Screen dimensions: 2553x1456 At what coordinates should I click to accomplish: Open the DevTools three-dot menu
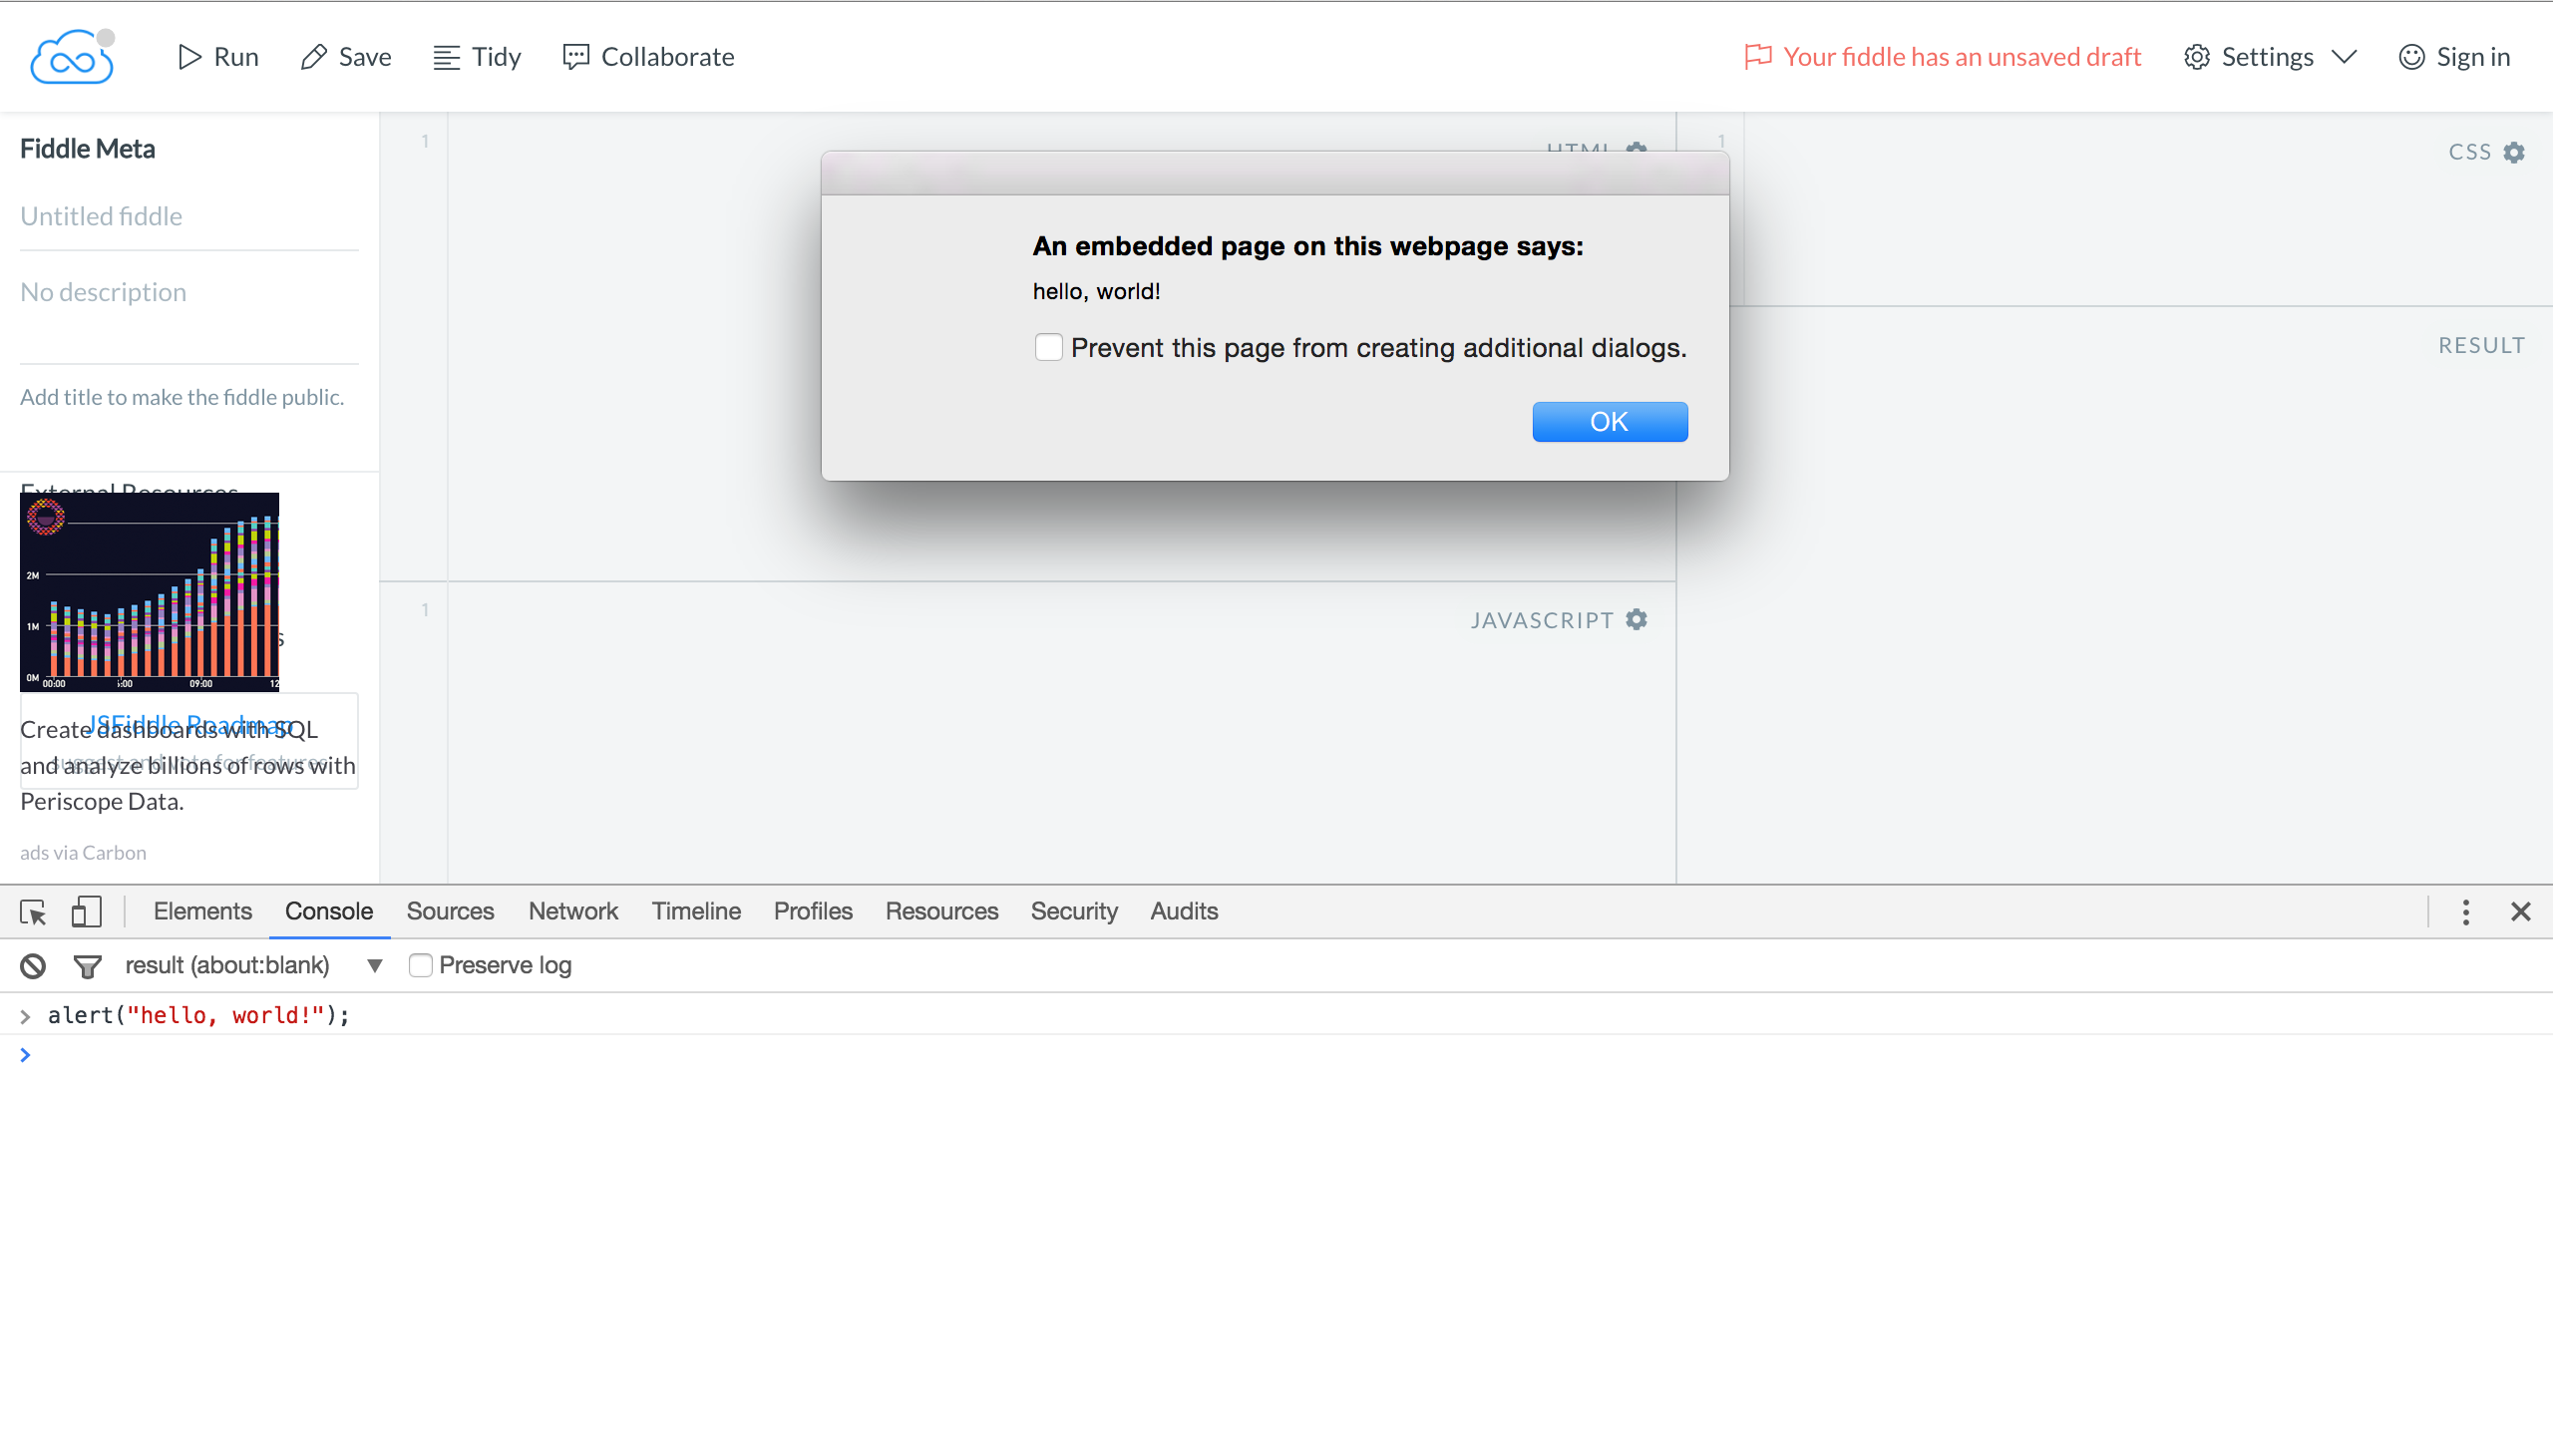coord(2466,911)
